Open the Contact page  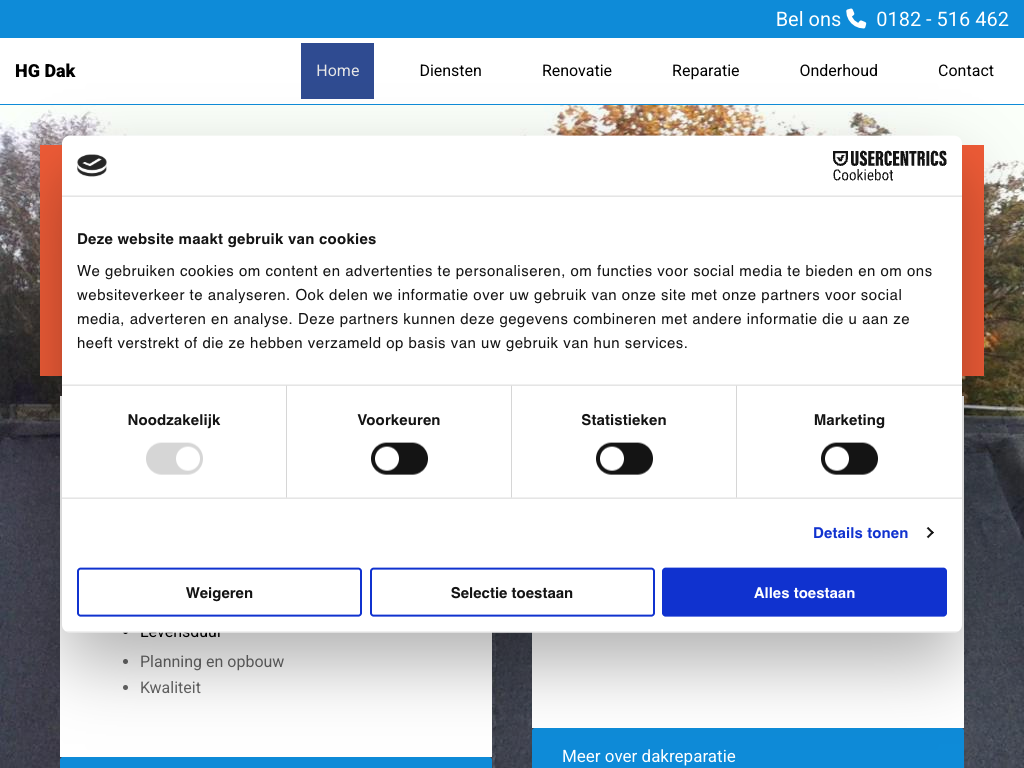point(965,71)
